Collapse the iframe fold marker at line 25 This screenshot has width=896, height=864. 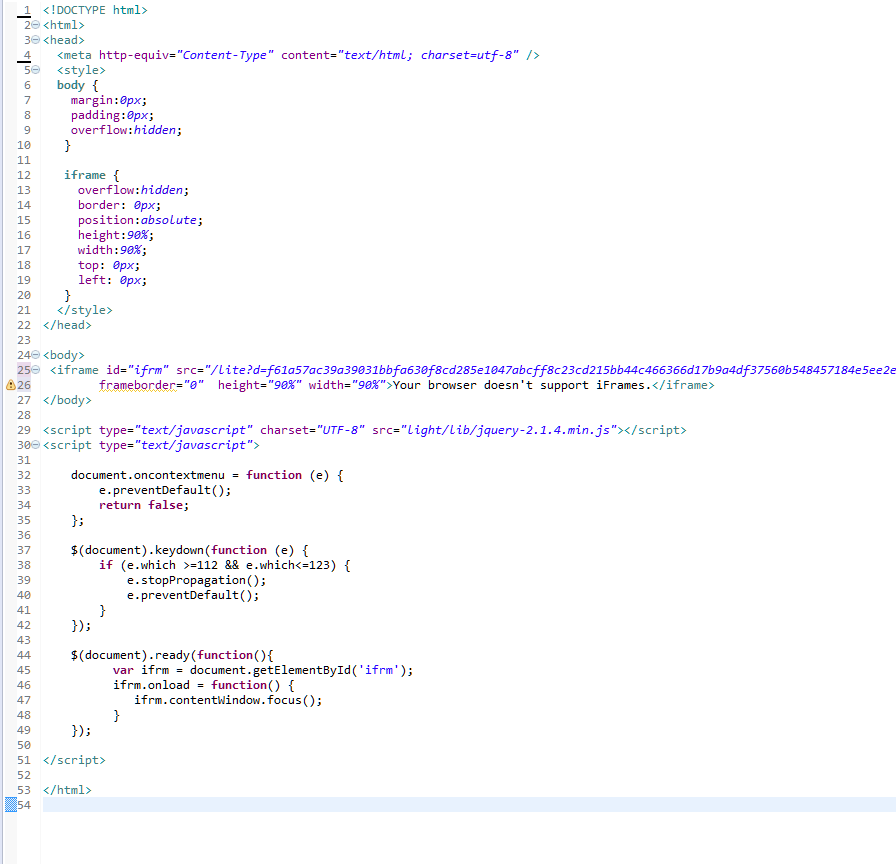35,370
